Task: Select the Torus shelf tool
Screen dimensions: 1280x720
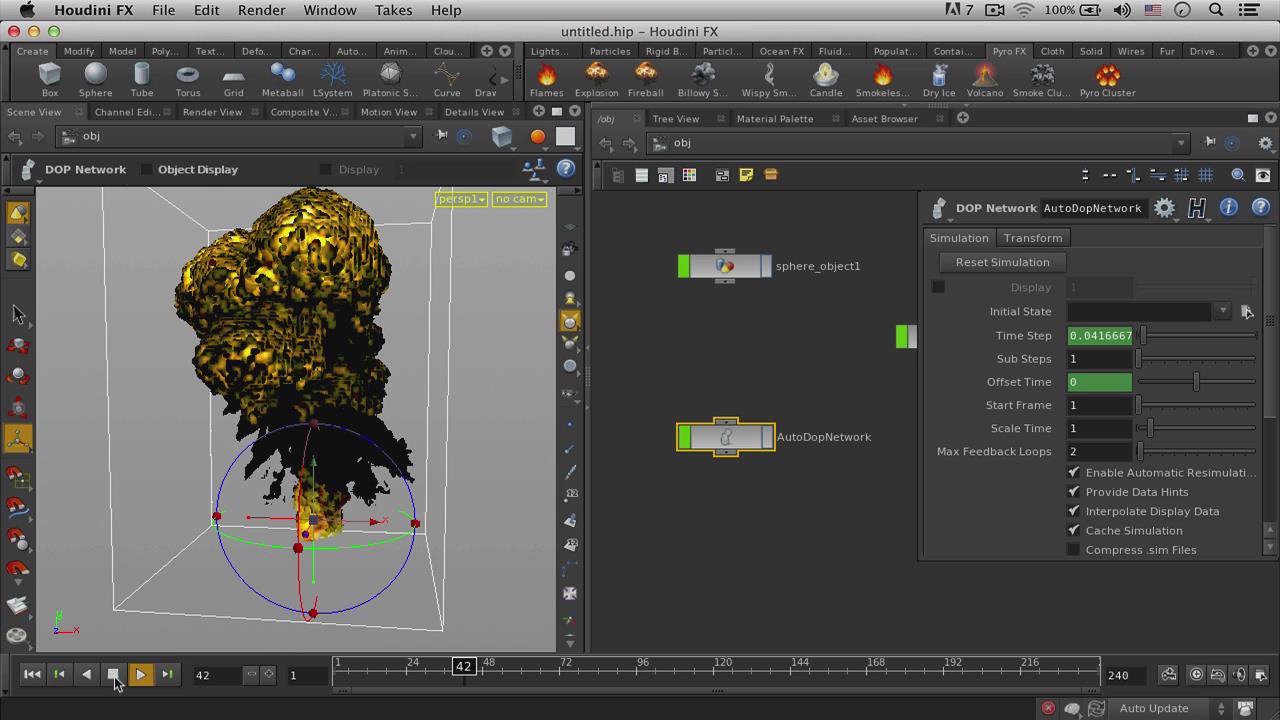Action: coord(188,79)
